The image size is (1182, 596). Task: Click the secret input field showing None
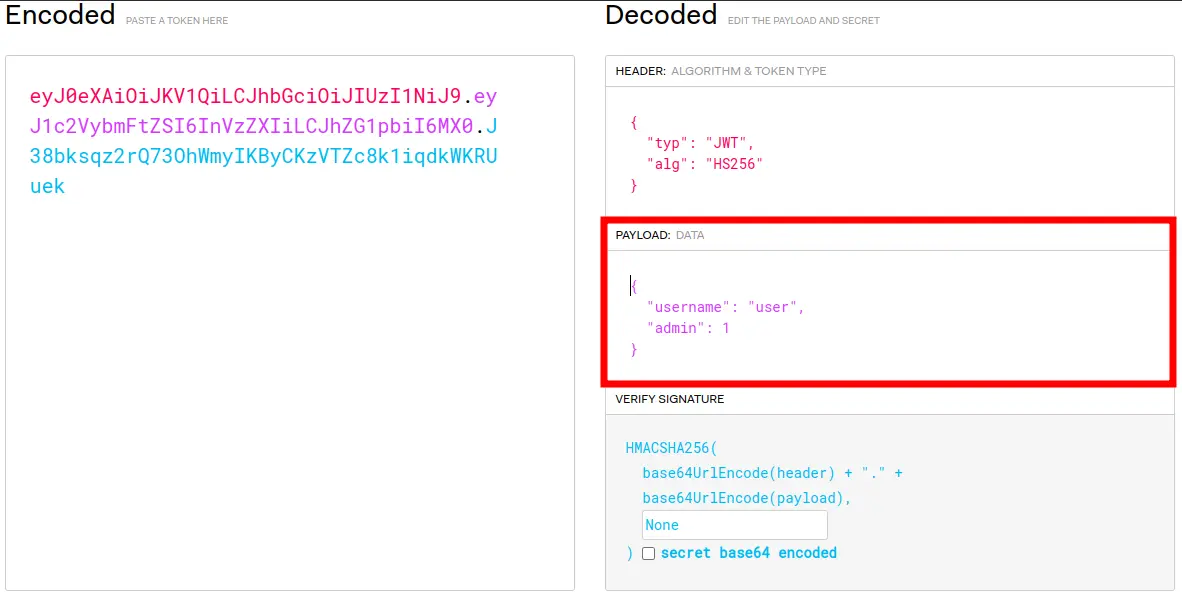click(734, 525)
